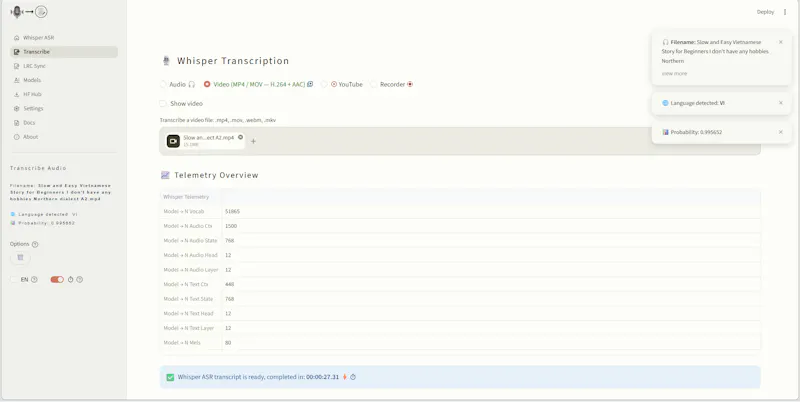800x402 pixels.
Task: Click the trash icon under Options
Action: tap(20, 258)
